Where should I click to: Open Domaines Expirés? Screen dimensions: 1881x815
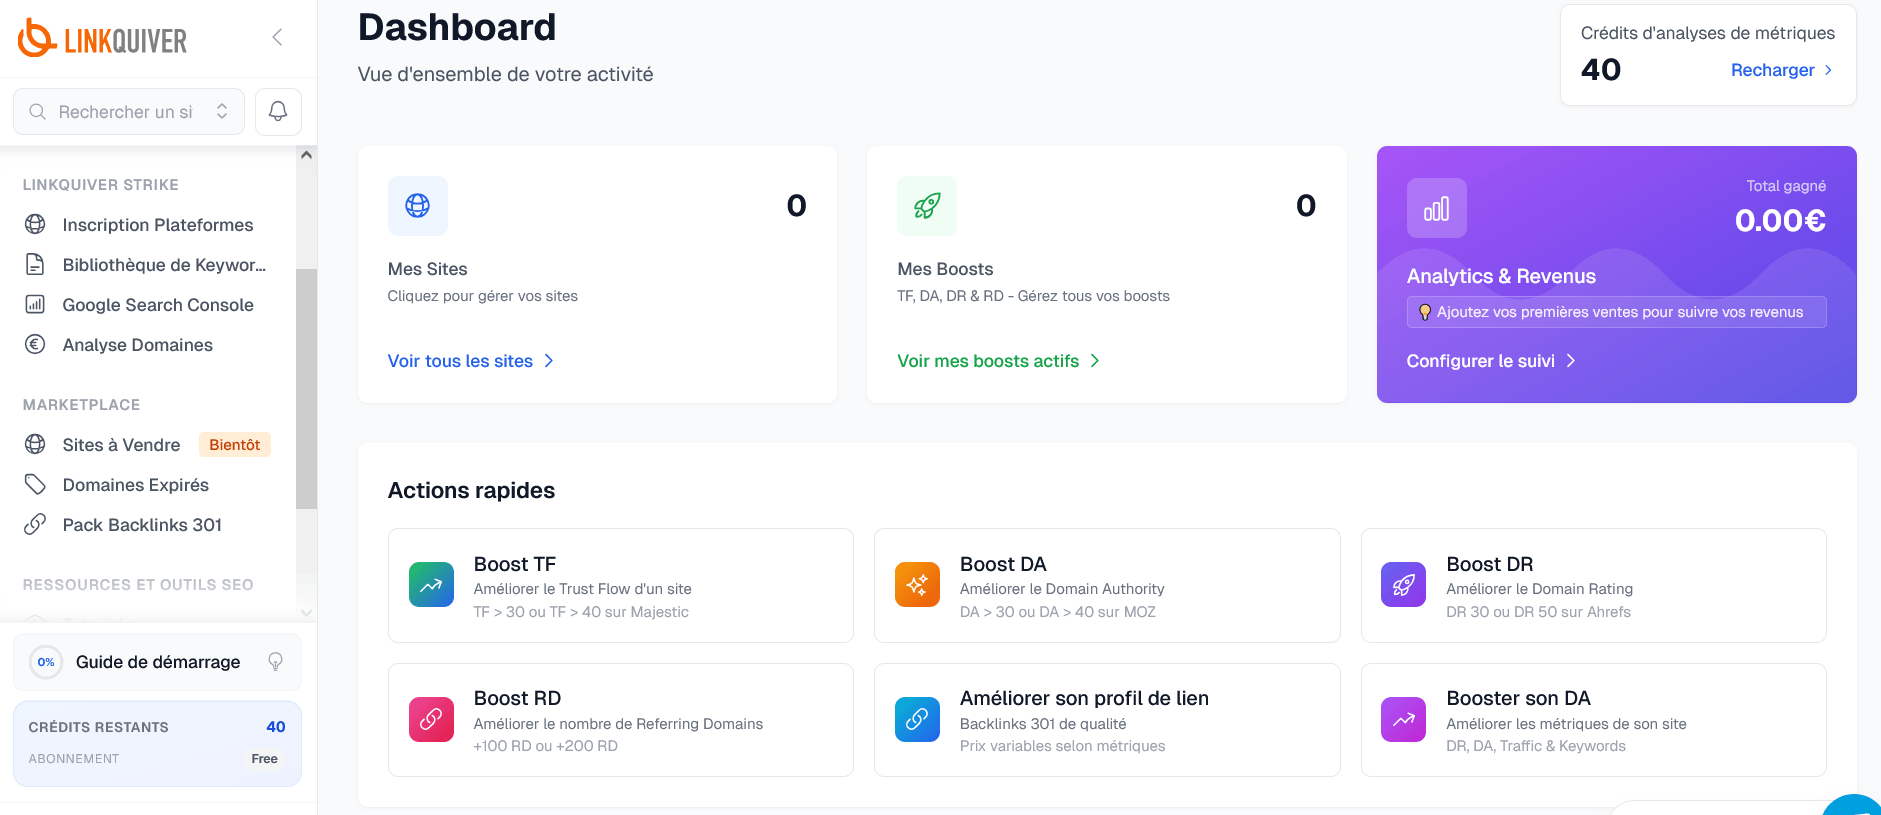pyautogui.click(x=136, y=485)
